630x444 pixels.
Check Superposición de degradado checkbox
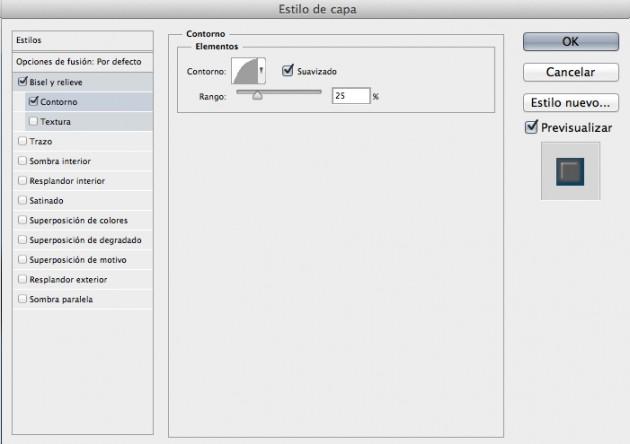click(22, 239)
